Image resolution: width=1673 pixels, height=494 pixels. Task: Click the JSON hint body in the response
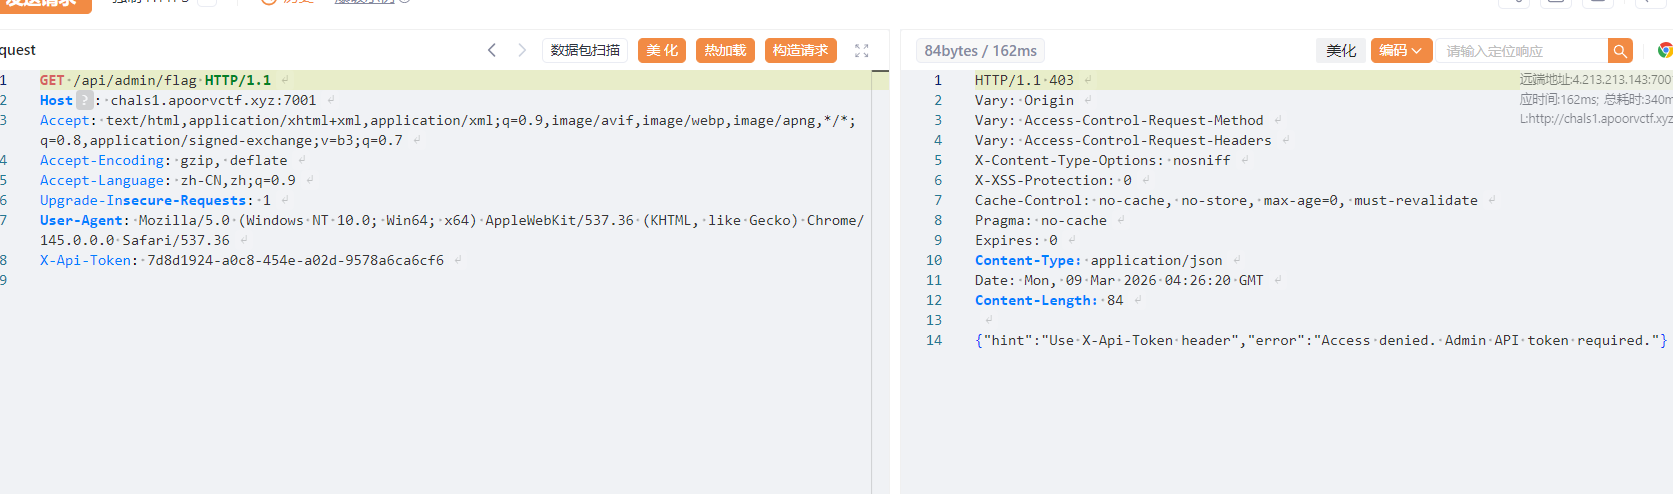click(1320, 340)
